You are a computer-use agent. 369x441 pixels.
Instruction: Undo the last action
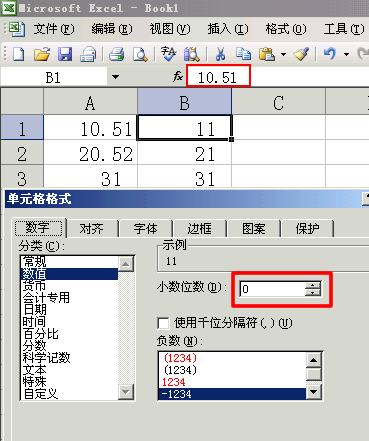pyautogui.click(x=330, y=54)
